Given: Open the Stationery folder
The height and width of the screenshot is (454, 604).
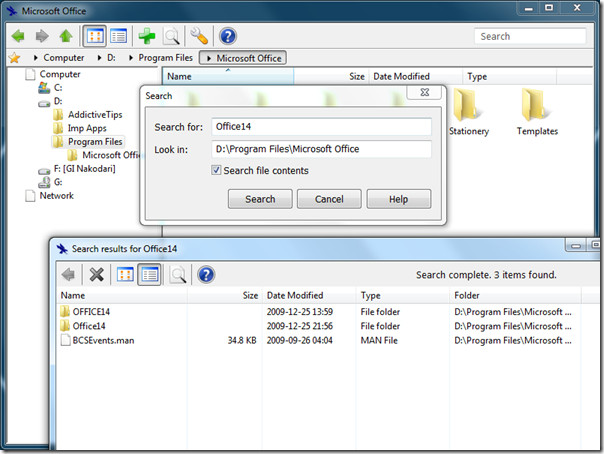Looking at the screenshot, I should 468,112.
